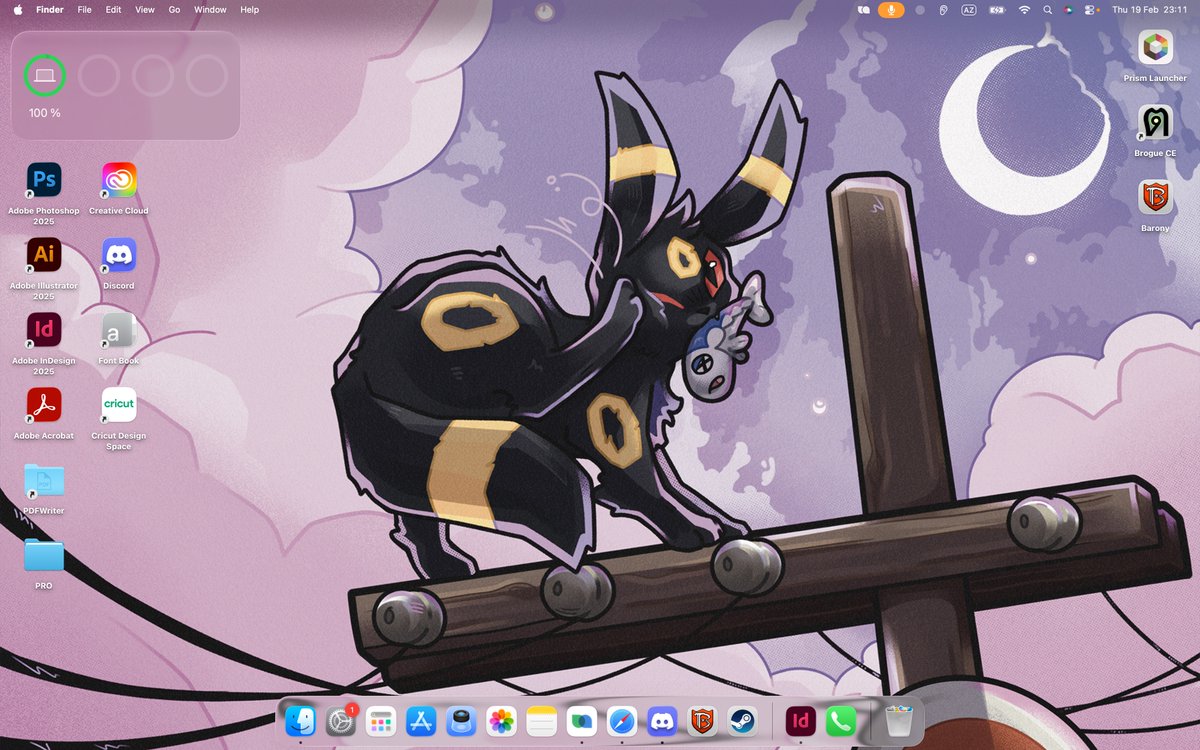Image resolution: width=1200 pixels, height=750 pixels.
Task: Launch the App Store from the Dock
Action: pyautogui.click(x=421, y=721)
